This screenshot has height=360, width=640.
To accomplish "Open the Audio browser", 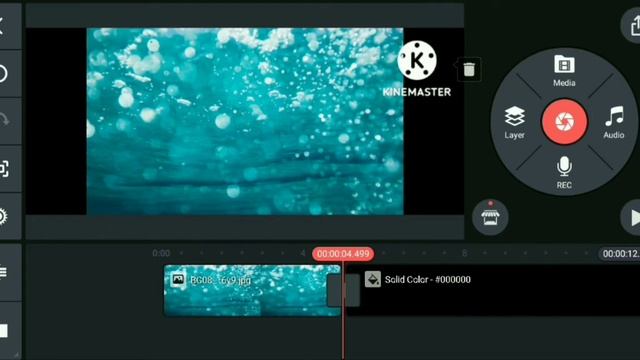I will tap(614, 122).
